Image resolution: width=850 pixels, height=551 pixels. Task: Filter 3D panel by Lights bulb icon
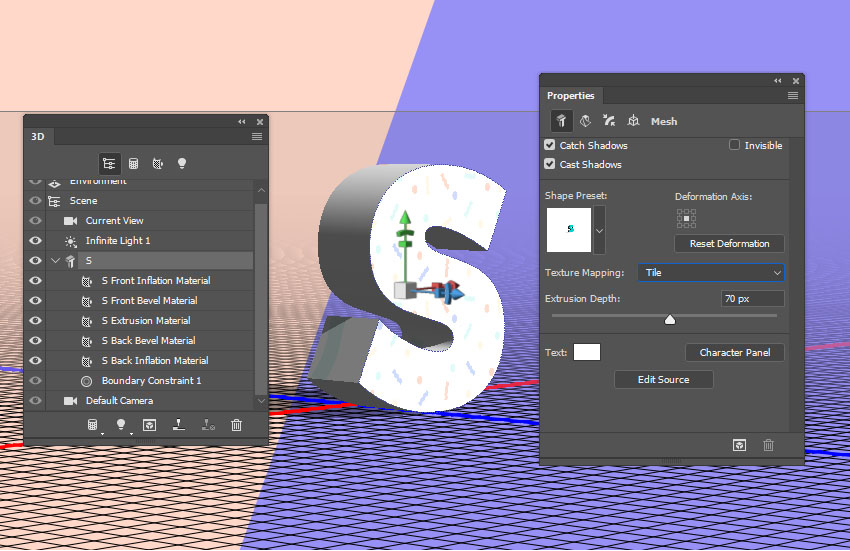tap(182, 163)
